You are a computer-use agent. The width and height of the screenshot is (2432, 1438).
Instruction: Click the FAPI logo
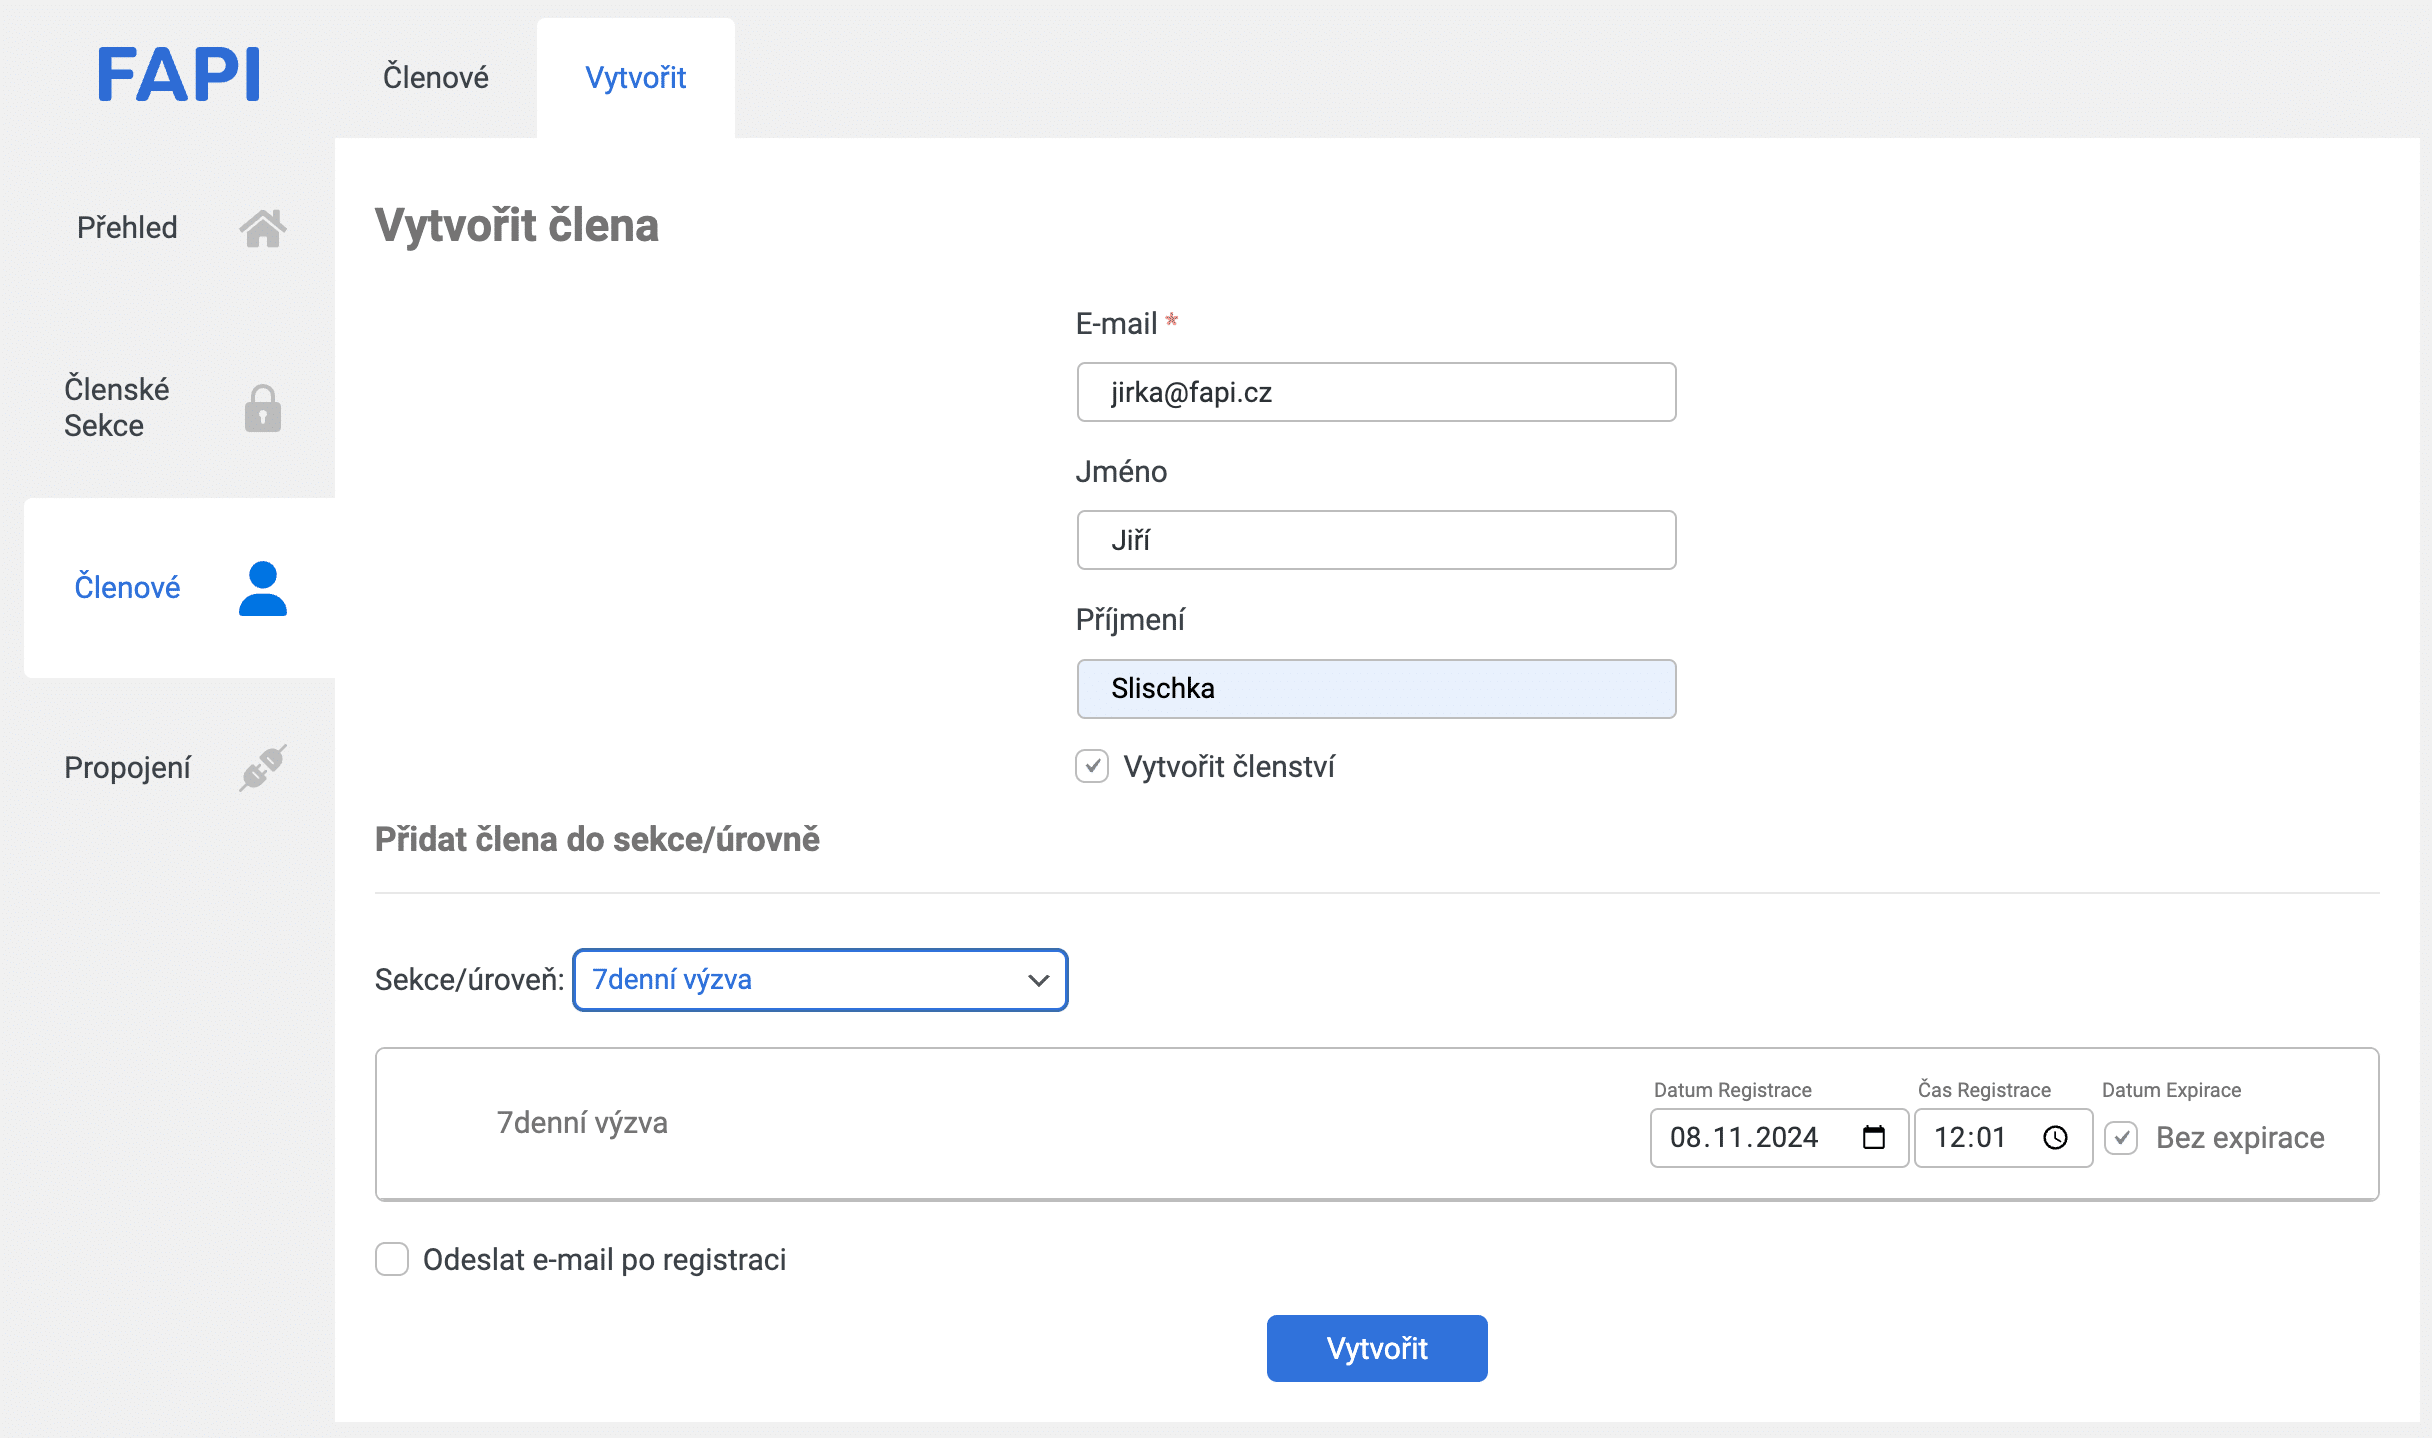179,75
